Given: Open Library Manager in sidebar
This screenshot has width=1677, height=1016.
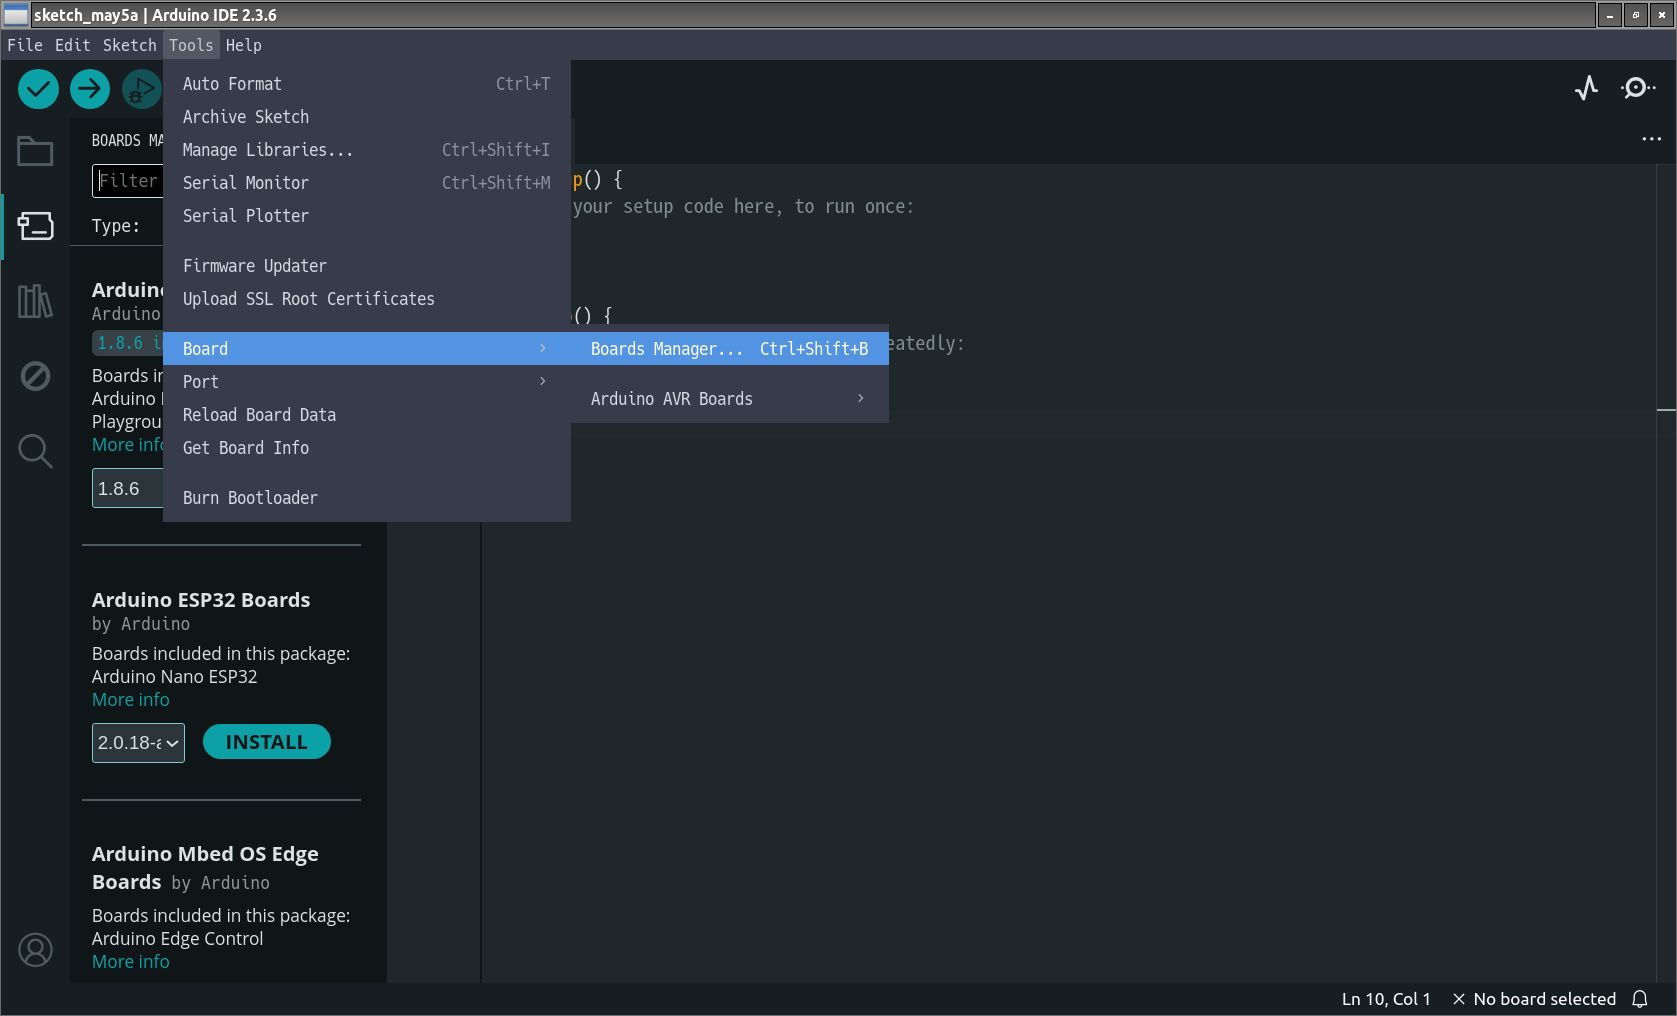Looking at the screenshot, I should click(x=35, y=301).
